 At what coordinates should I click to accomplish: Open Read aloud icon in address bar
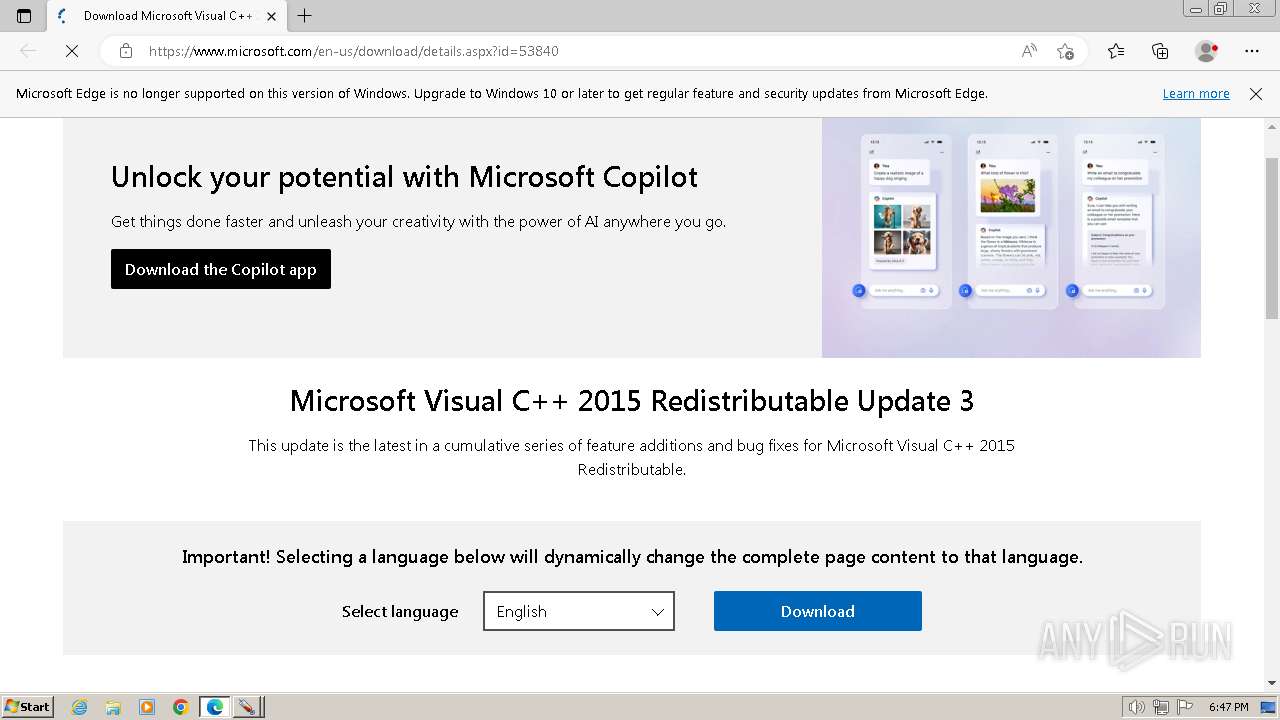(1029, 51)
